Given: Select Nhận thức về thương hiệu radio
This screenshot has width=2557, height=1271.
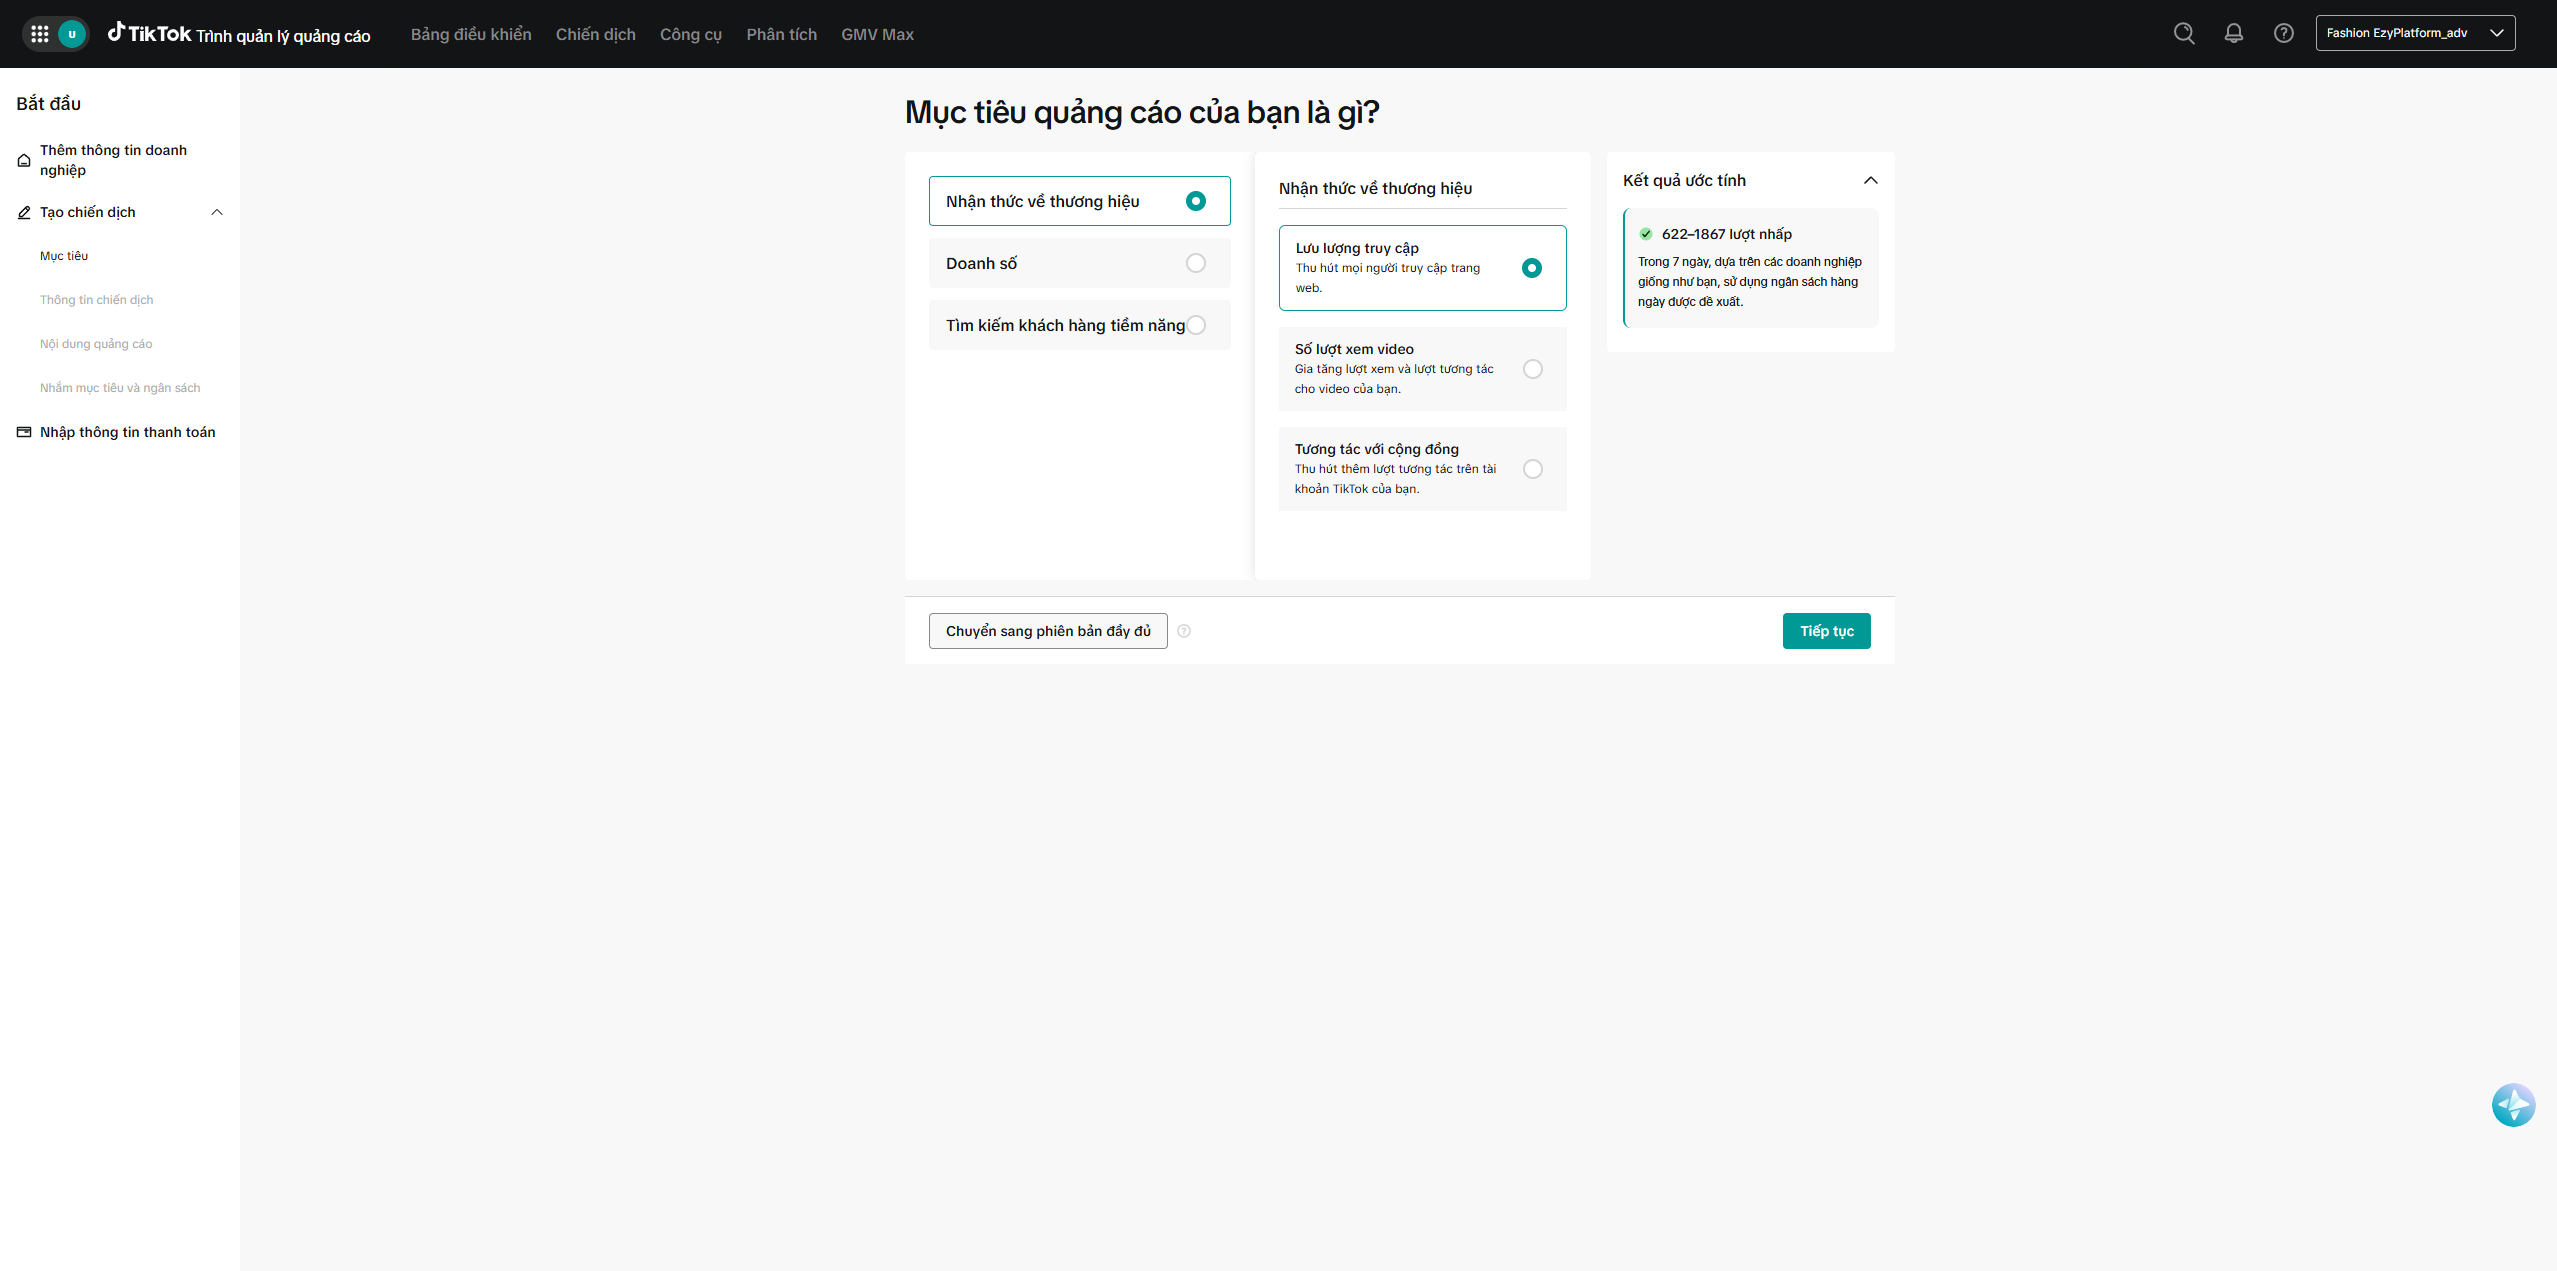Looking at the screenshot, I should [1196, 201].
